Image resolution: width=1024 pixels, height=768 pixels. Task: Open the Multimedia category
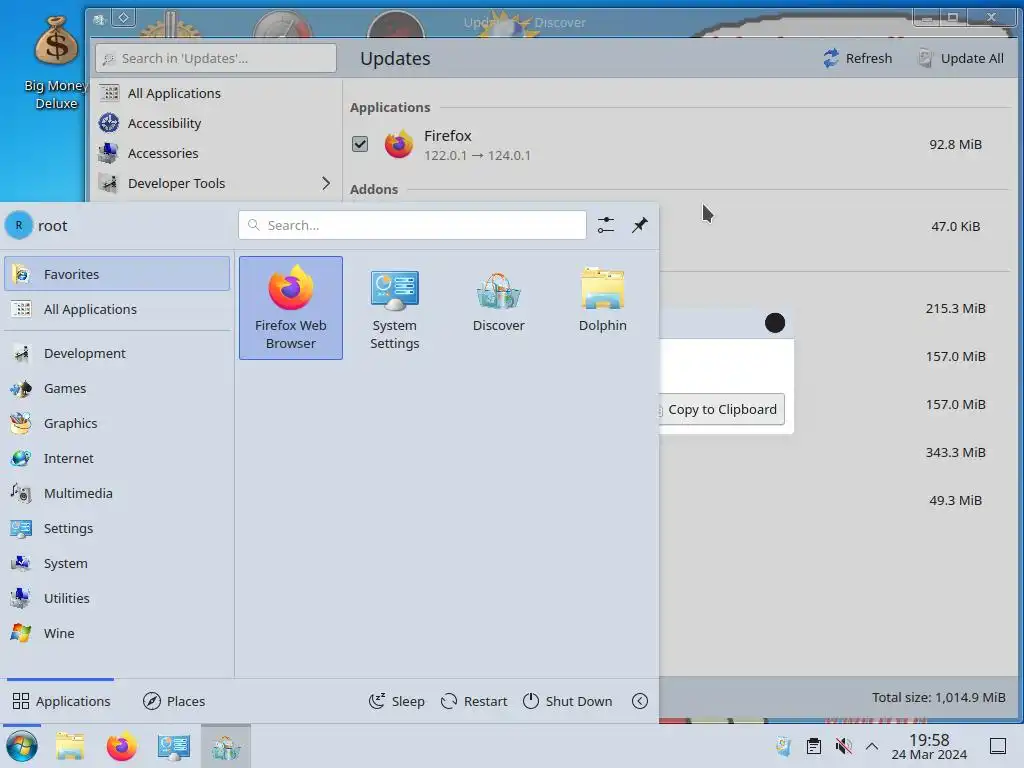[117, 493]
